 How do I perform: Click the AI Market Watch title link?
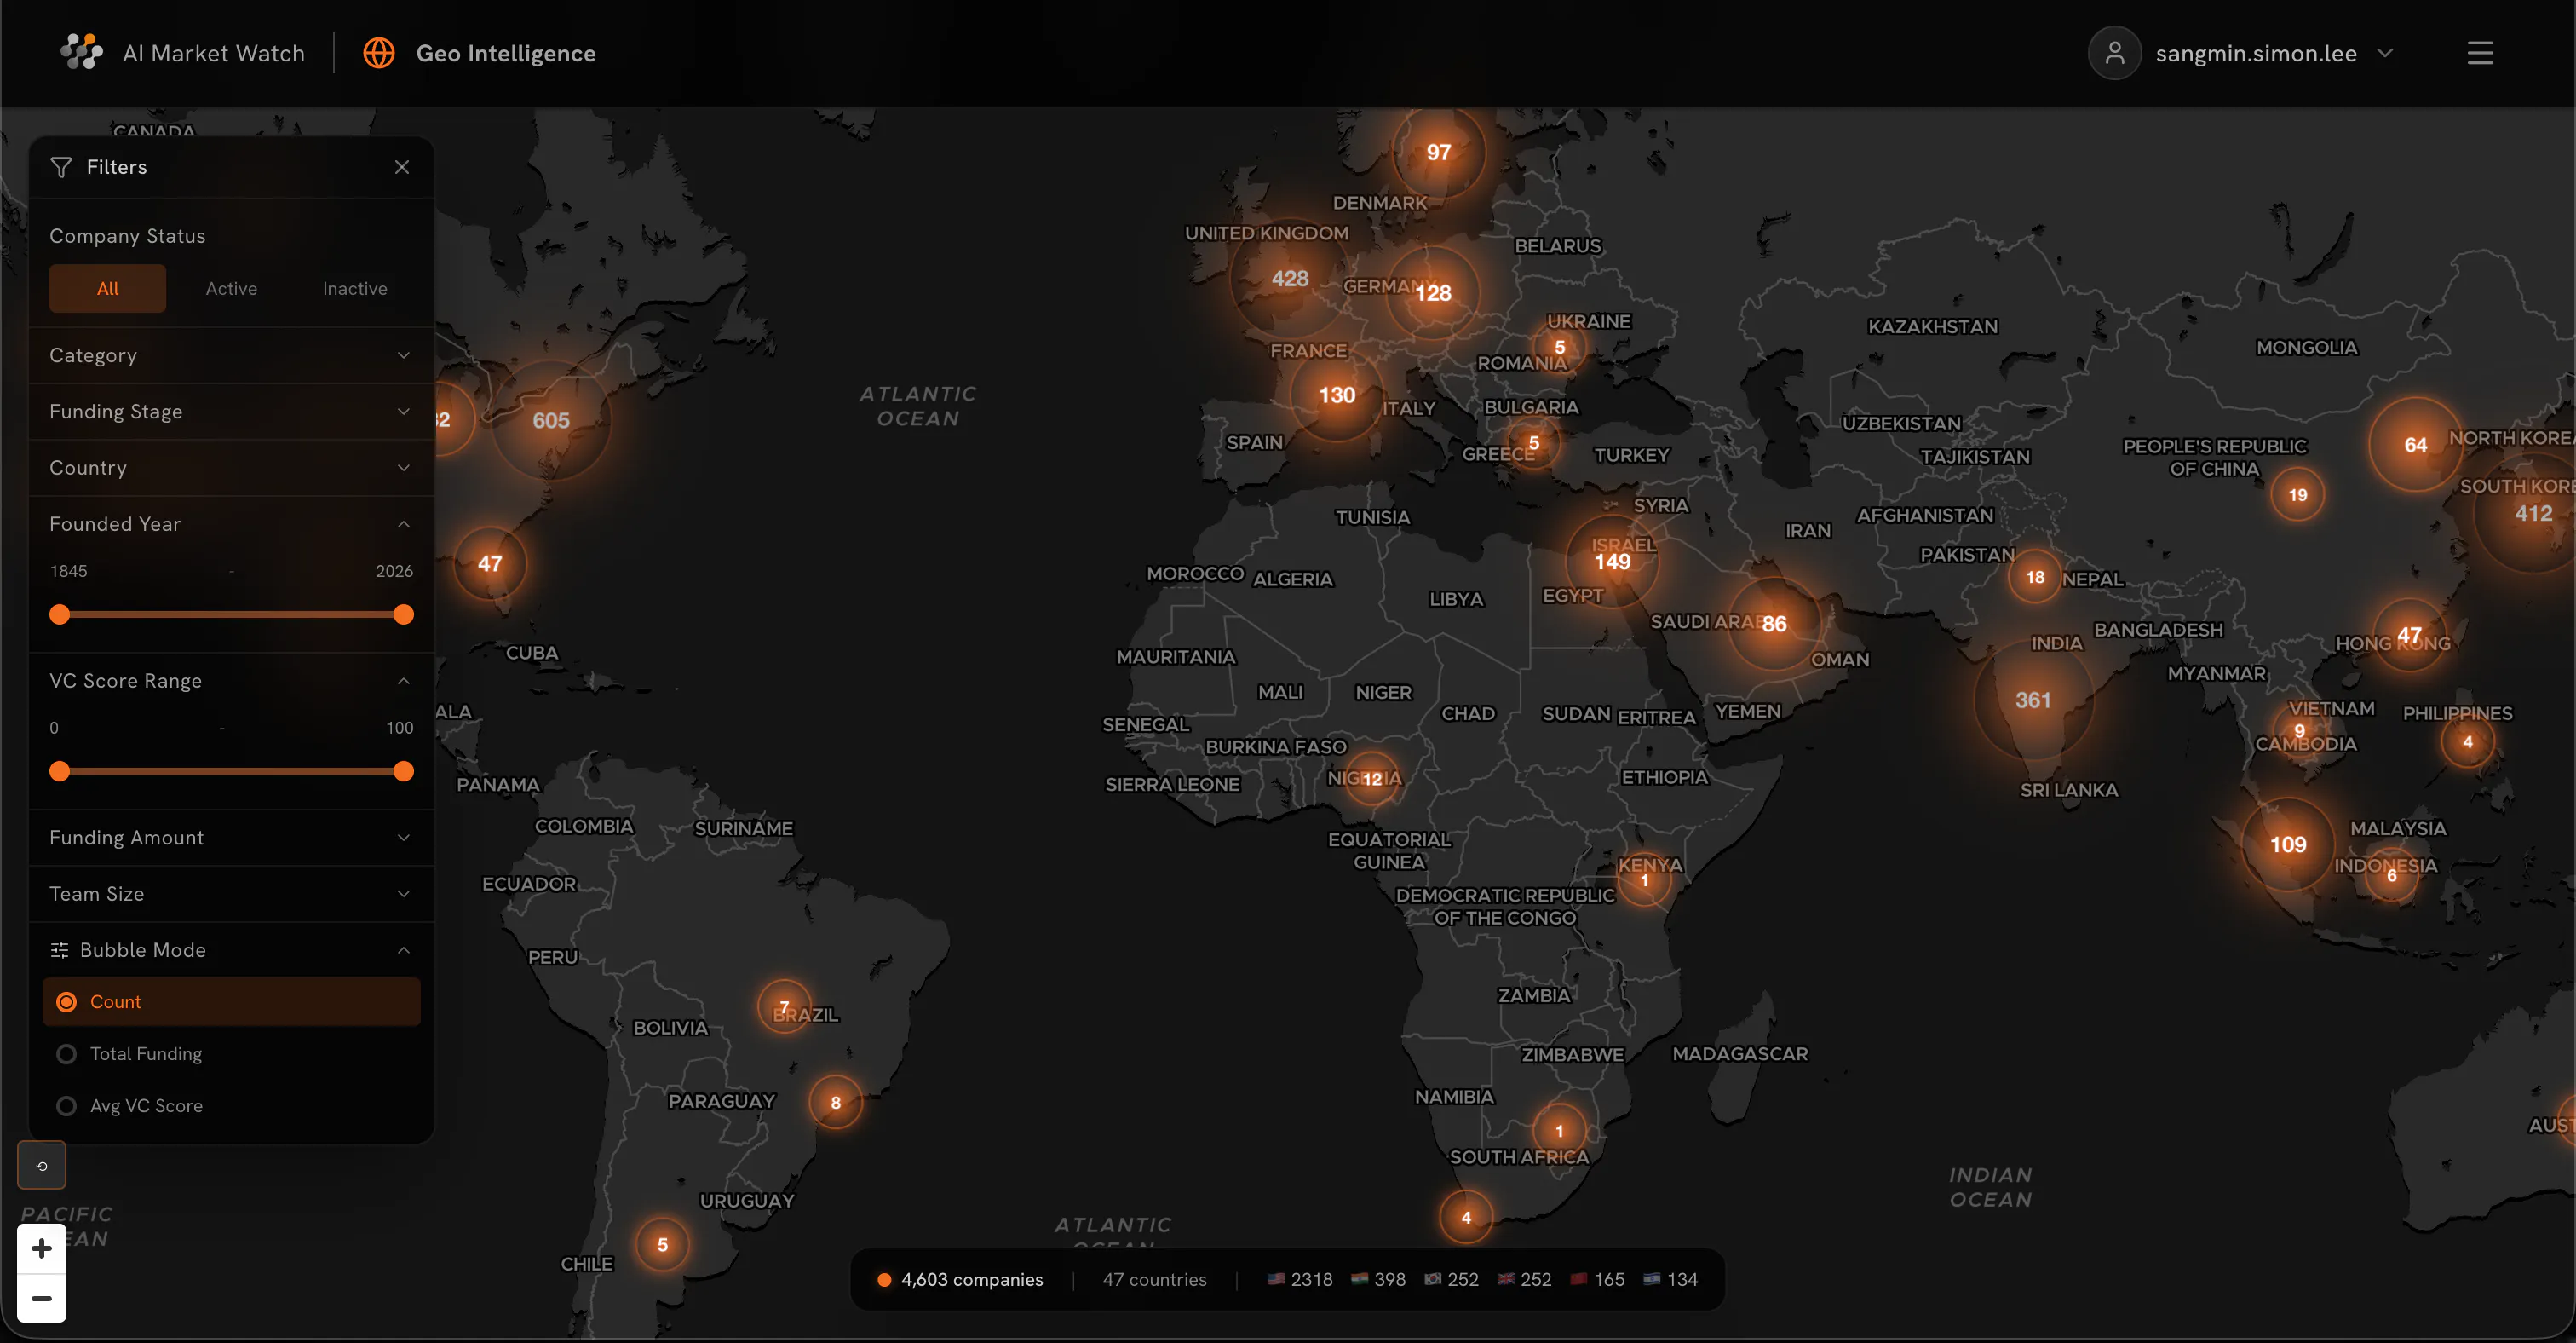pos(213,53)
